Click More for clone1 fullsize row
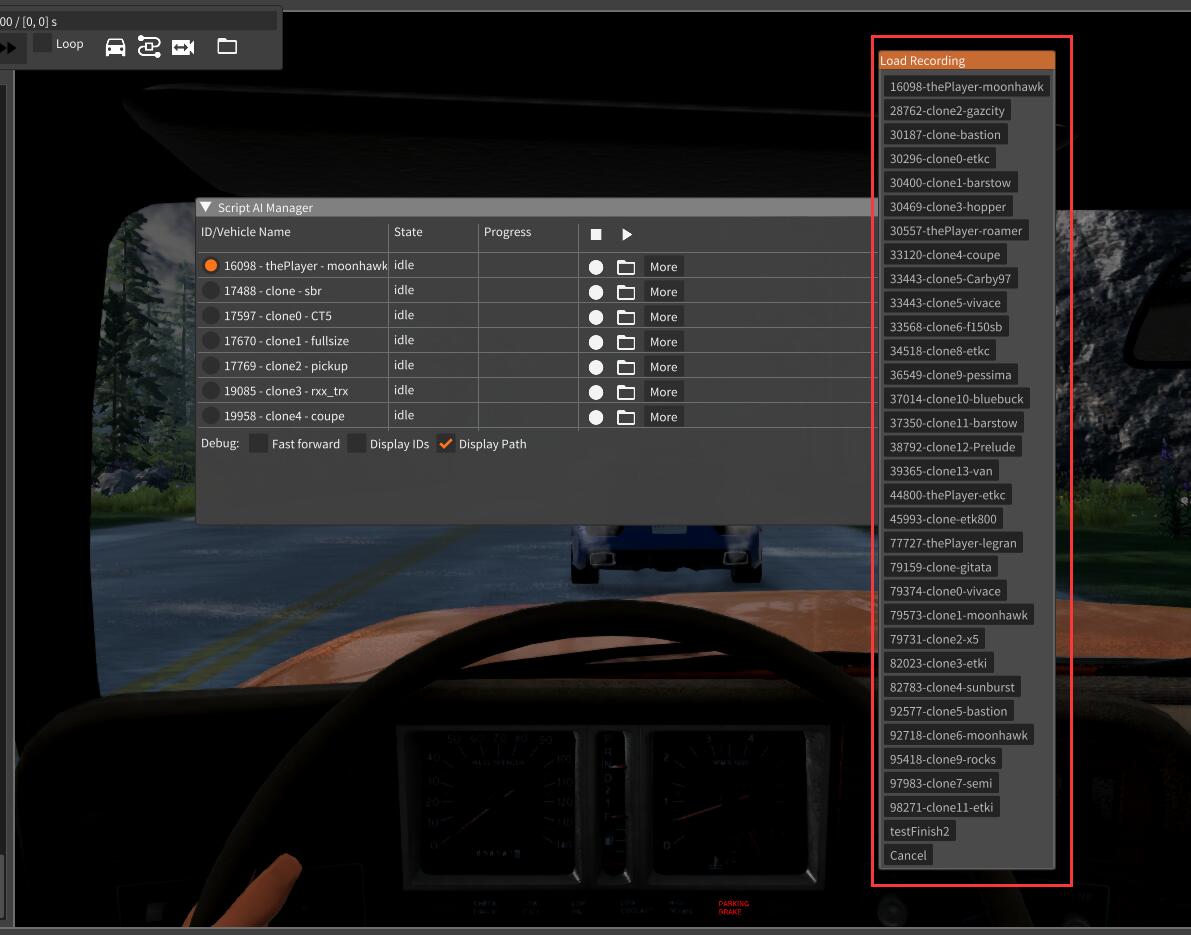This screenshot has width=1191, height=935. 663,342
